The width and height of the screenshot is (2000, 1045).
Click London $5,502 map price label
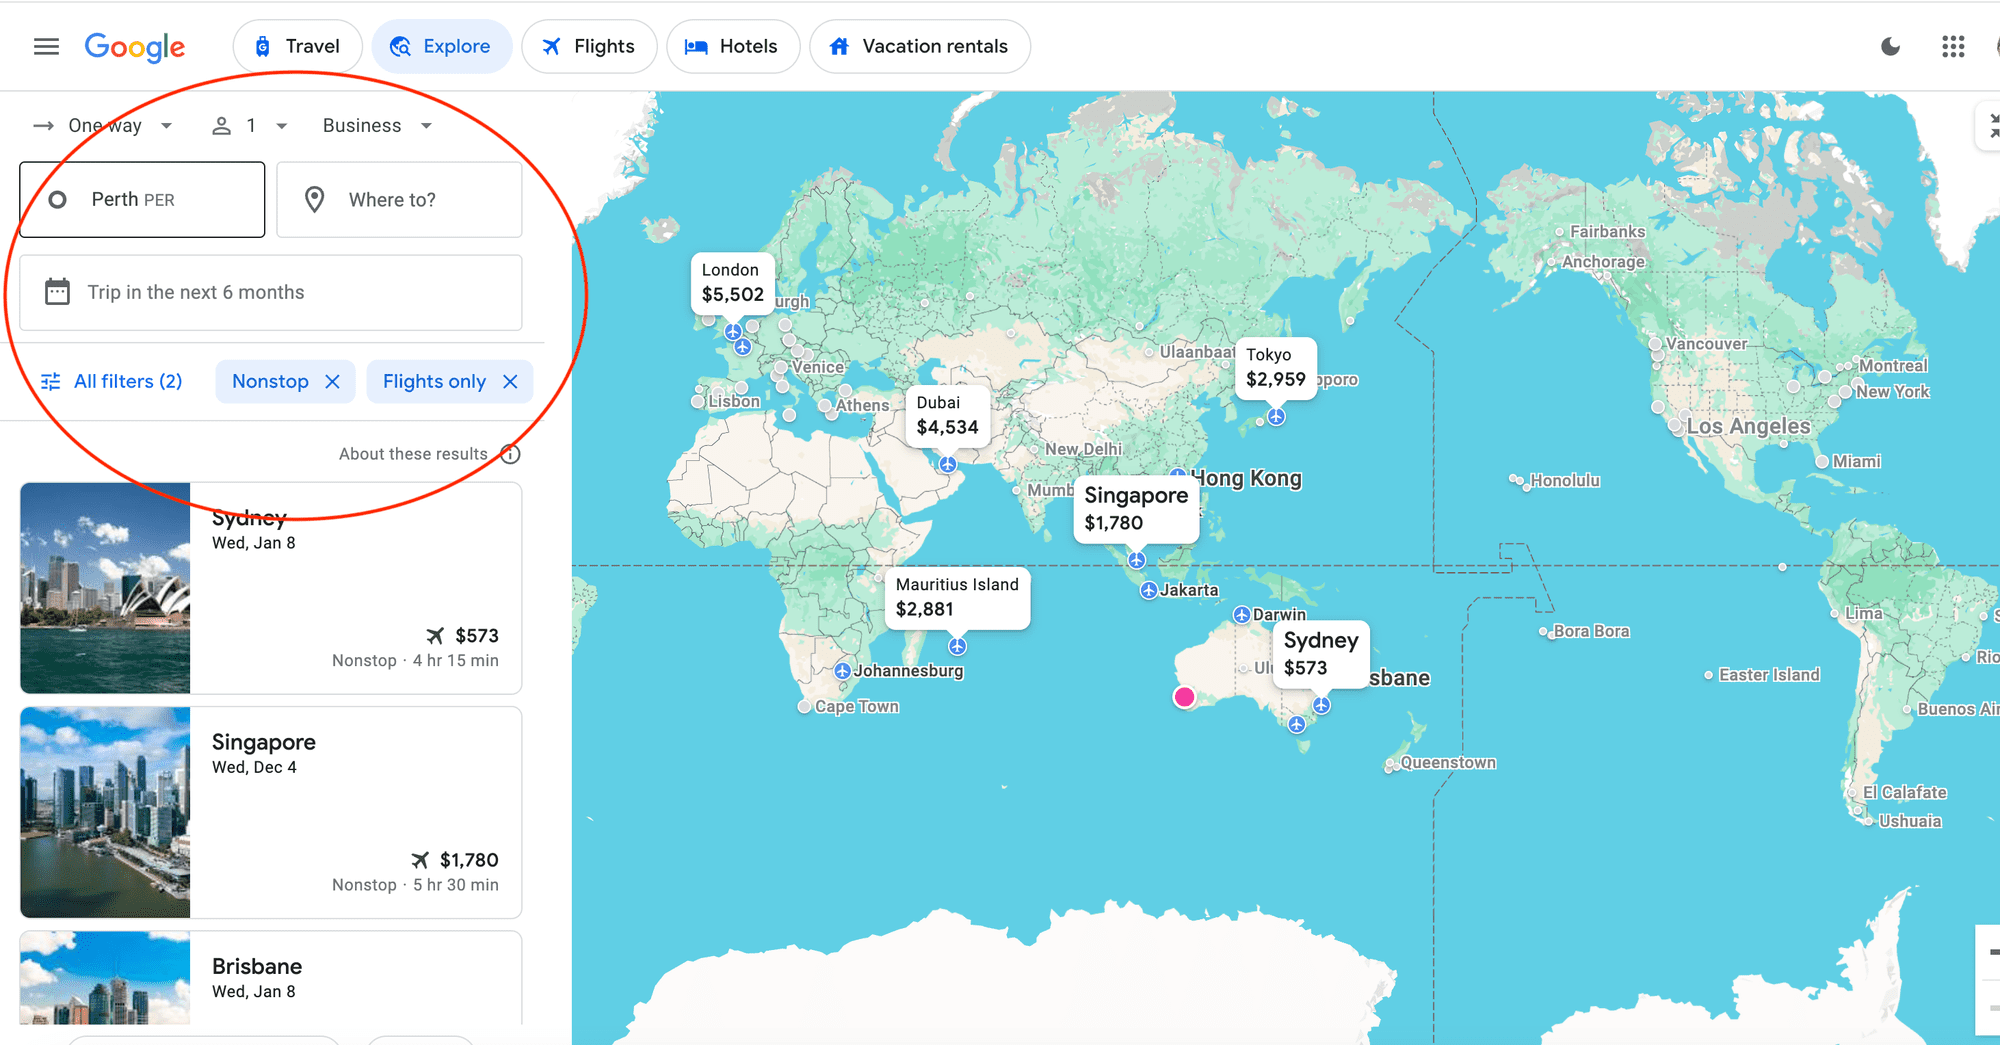[732, 283]
